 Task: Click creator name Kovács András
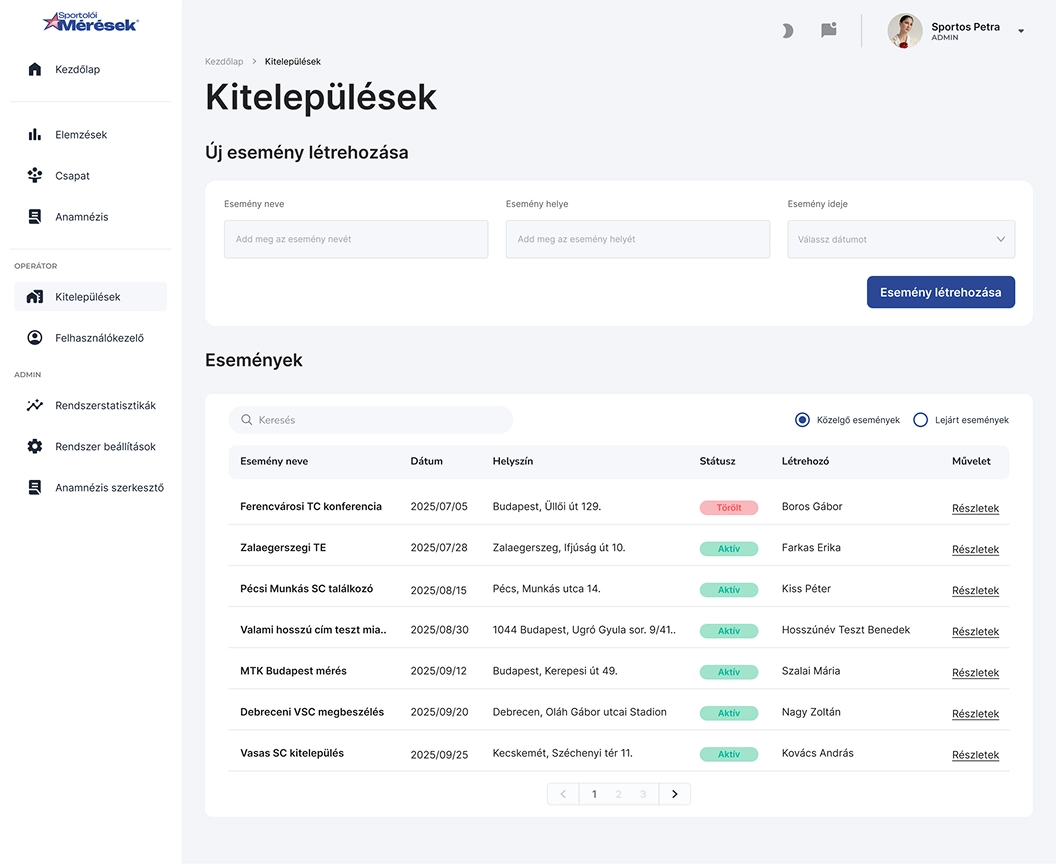tap(818, 753)
